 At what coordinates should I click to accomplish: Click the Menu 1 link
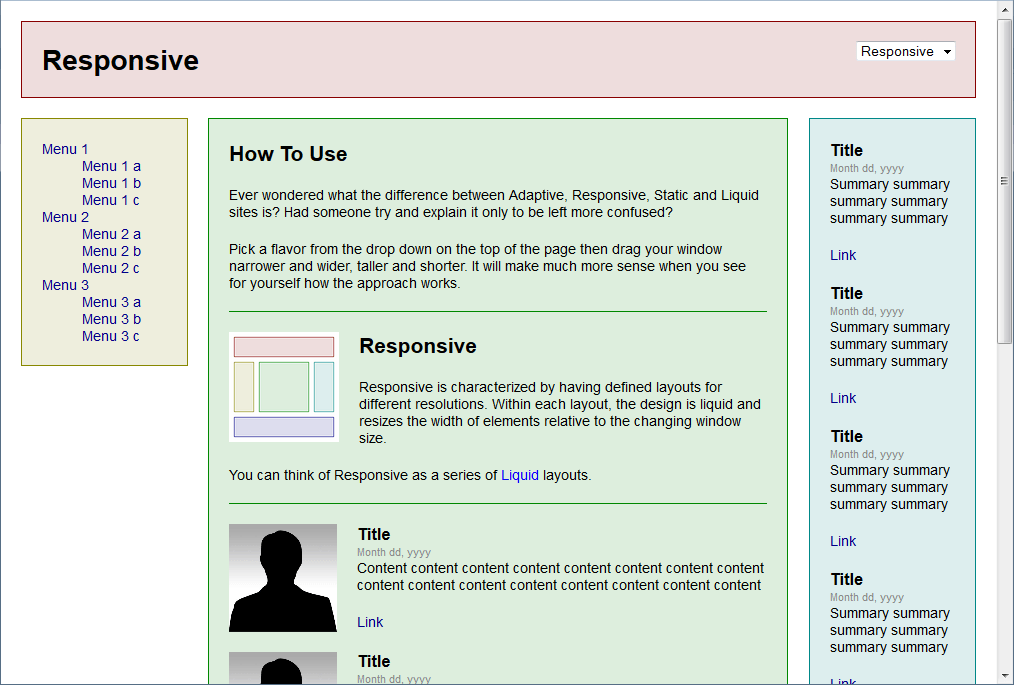tap(65, 149)
